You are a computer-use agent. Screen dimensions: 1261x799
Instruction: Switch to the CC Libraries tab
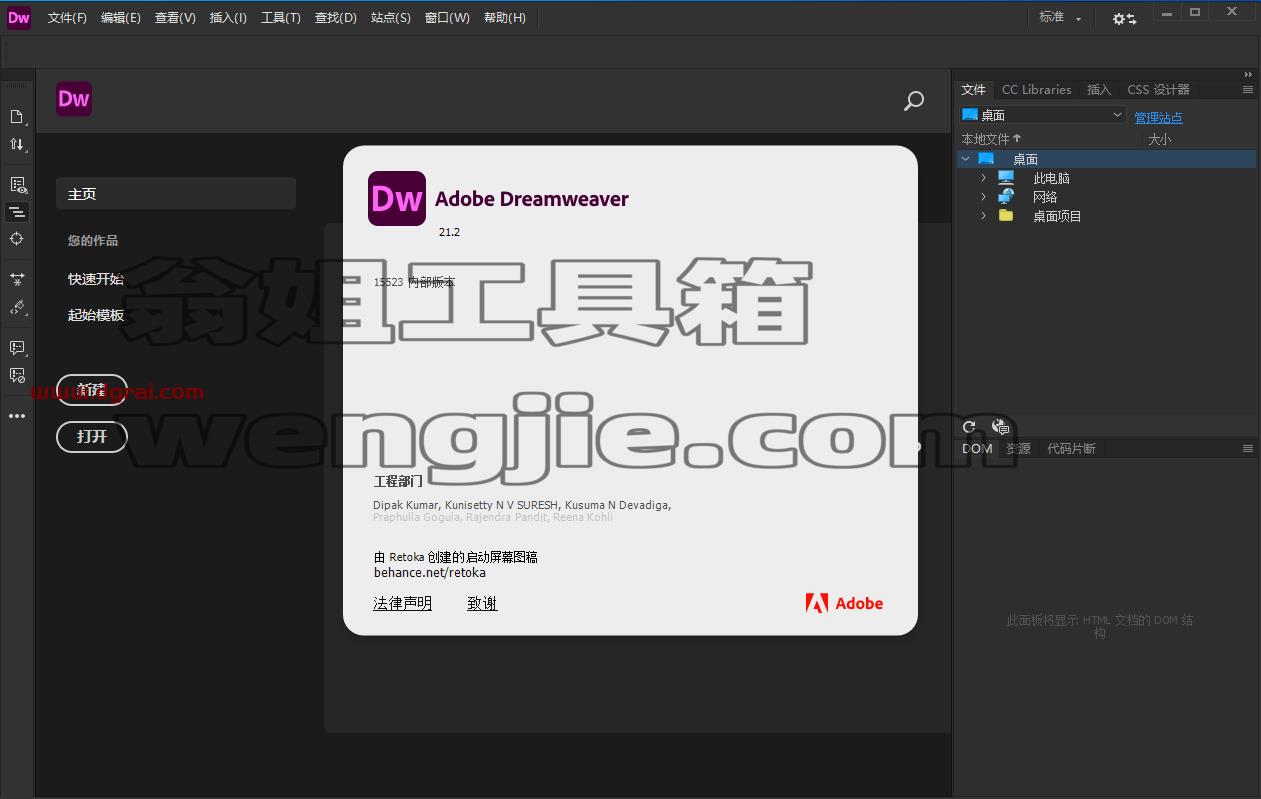pos(1036,90)
